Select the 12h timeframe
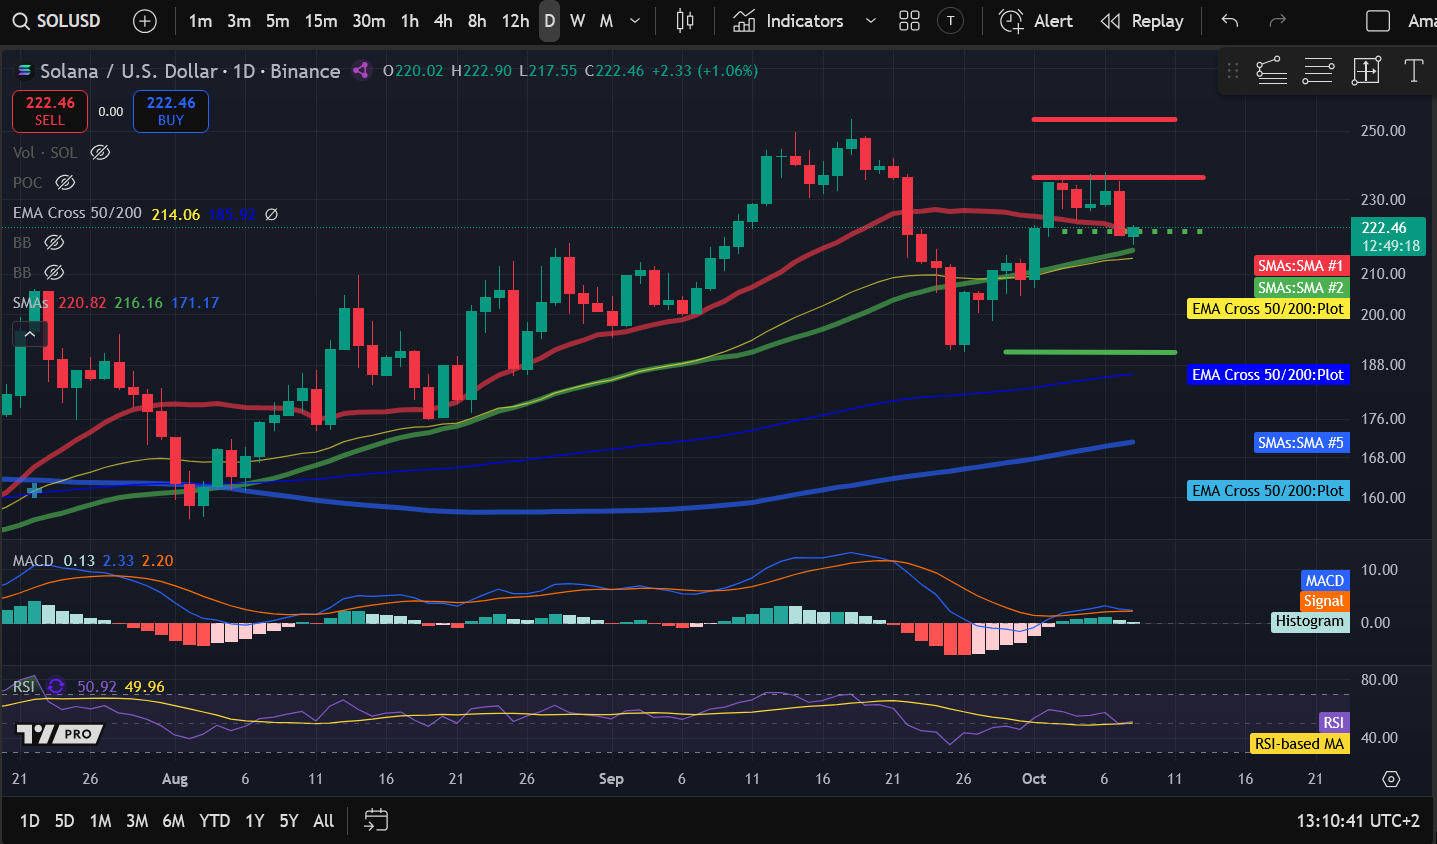This screenshot has width=1437, height=844. (x=515, y=21)
